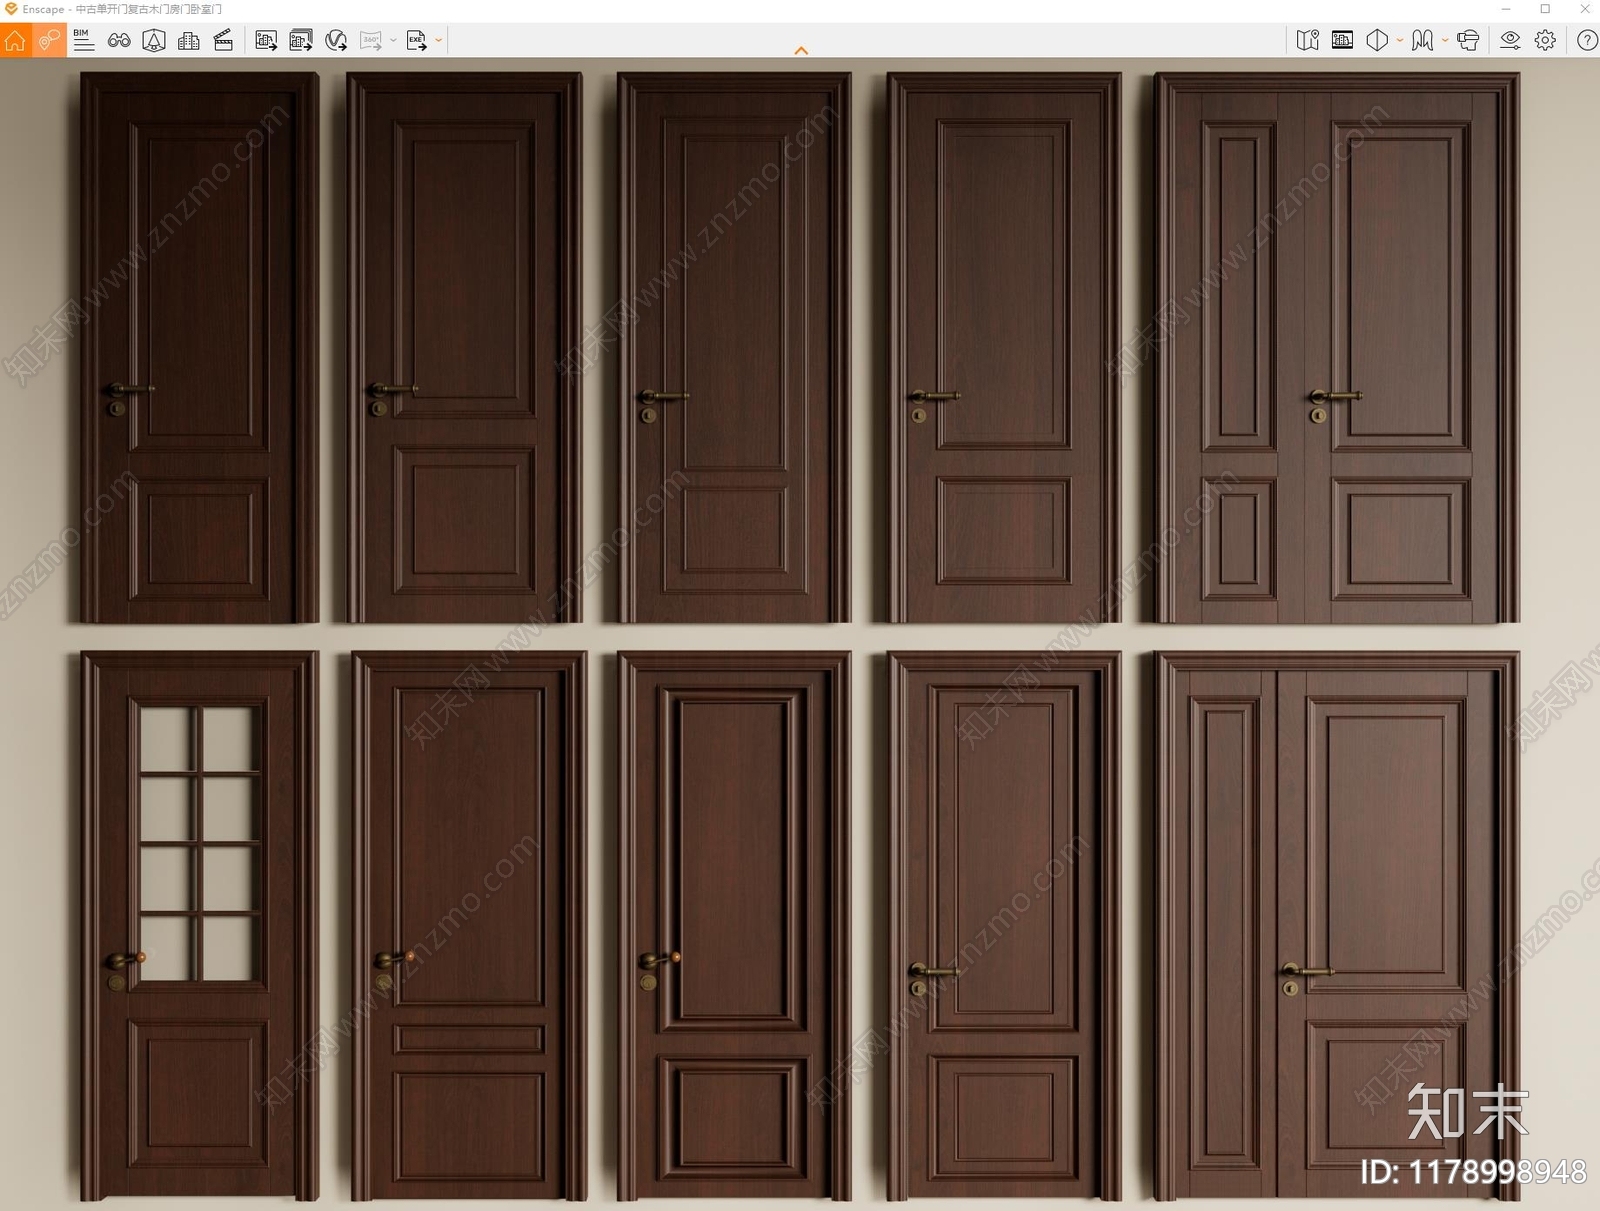
Task: Open the Asset Library tree icon
Action: tap(154, 40)
